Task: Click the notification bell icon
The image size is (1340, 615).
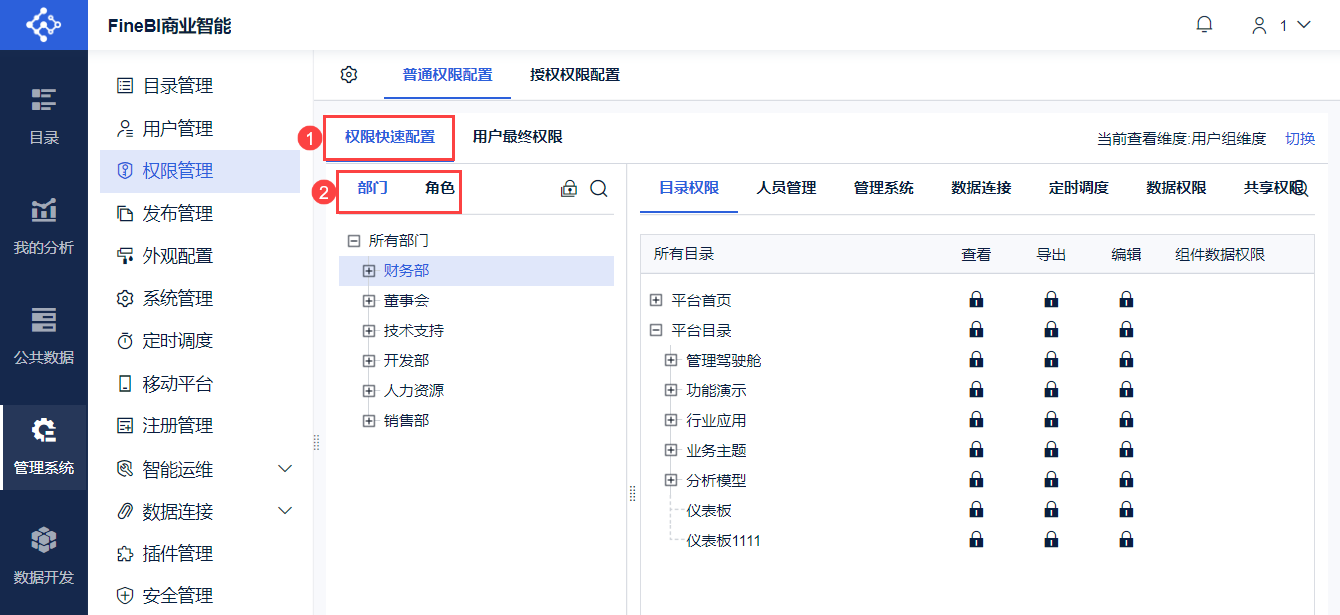Action: 1204,25
